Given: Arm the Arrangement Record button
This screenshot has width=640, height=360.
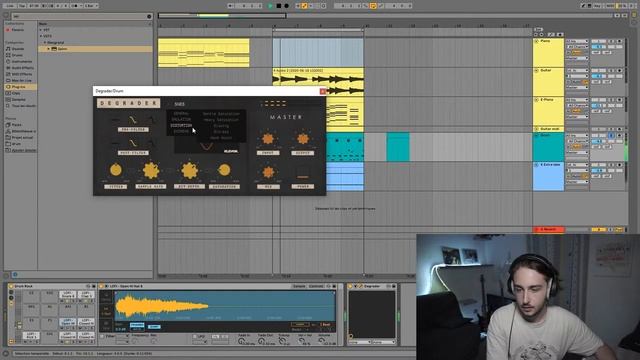Looking at the screenshot, I should tap(287, 6).
